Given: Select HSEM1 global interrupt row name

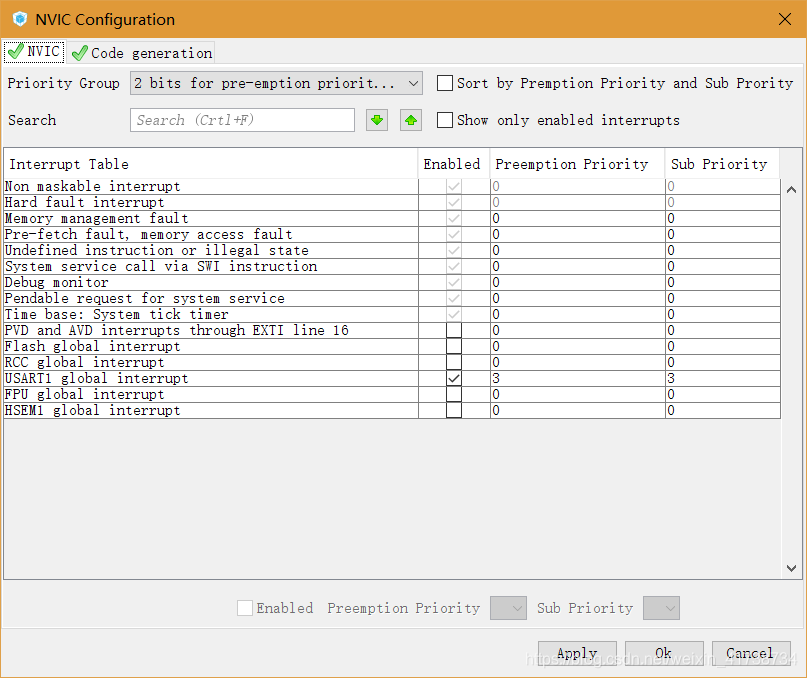Looking at the screenshot, I should click(93, 410).
